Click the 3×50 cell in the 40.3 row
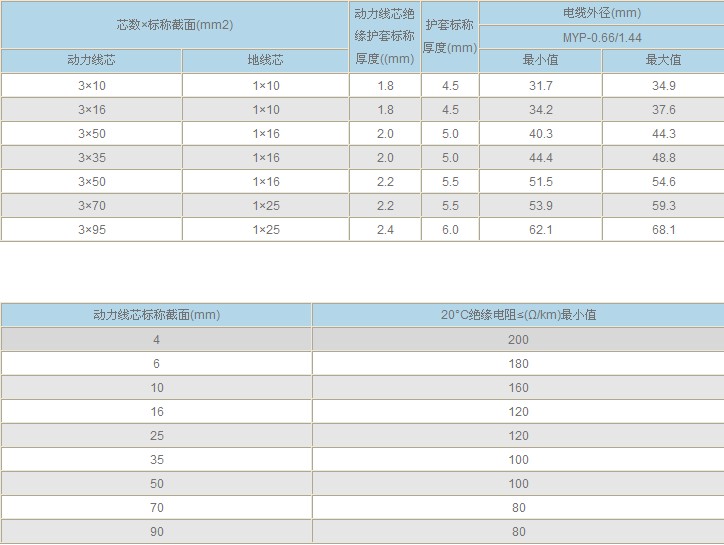Viewport: 724px width, 545px height. click(x=91, y=133)
